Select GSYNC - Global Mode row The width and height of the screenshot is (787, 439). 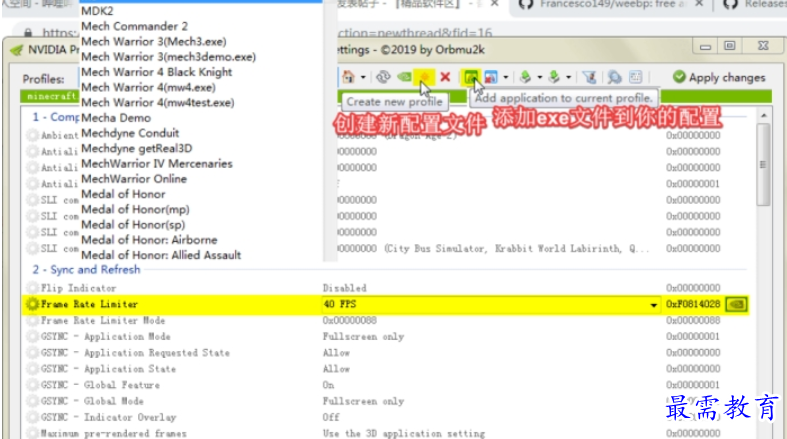pos(385,401)
